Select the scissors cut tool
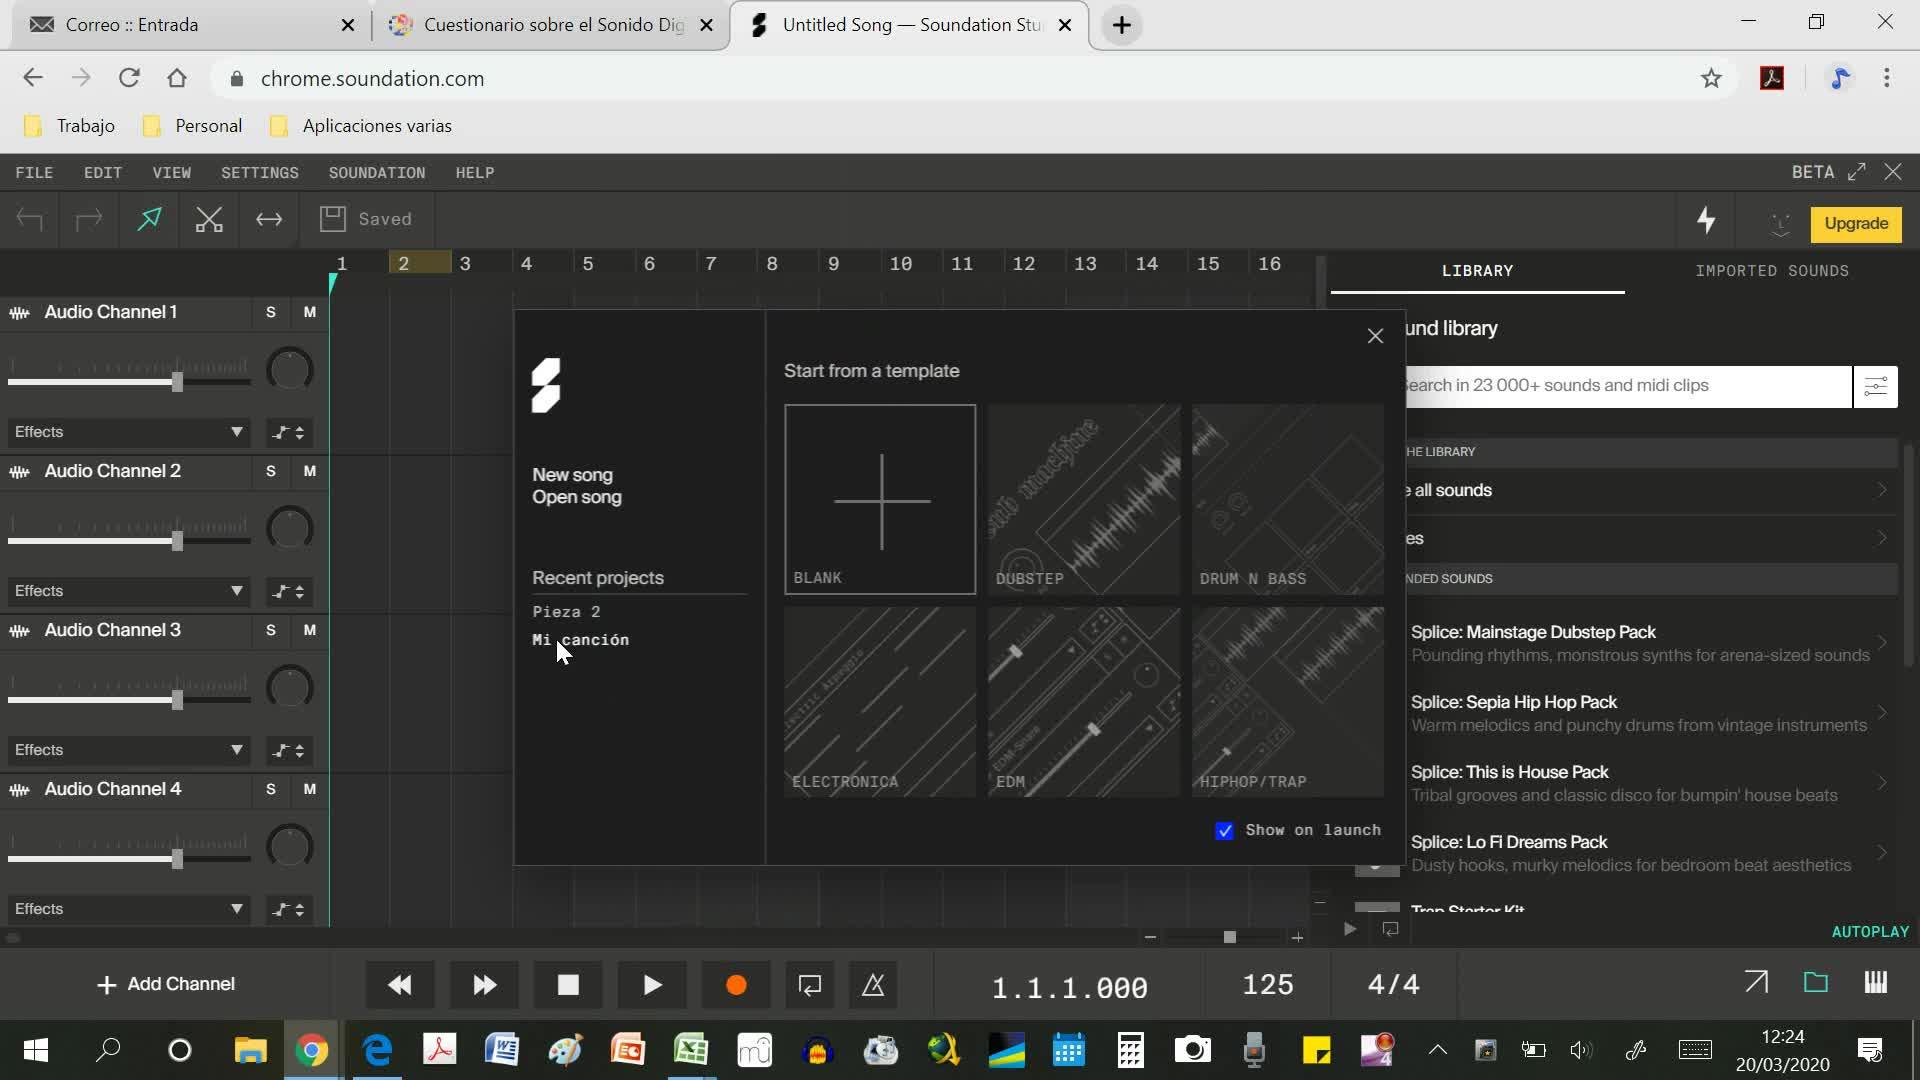The height and width of the screenshot is (1080, 1920). (x=209, y=220)
